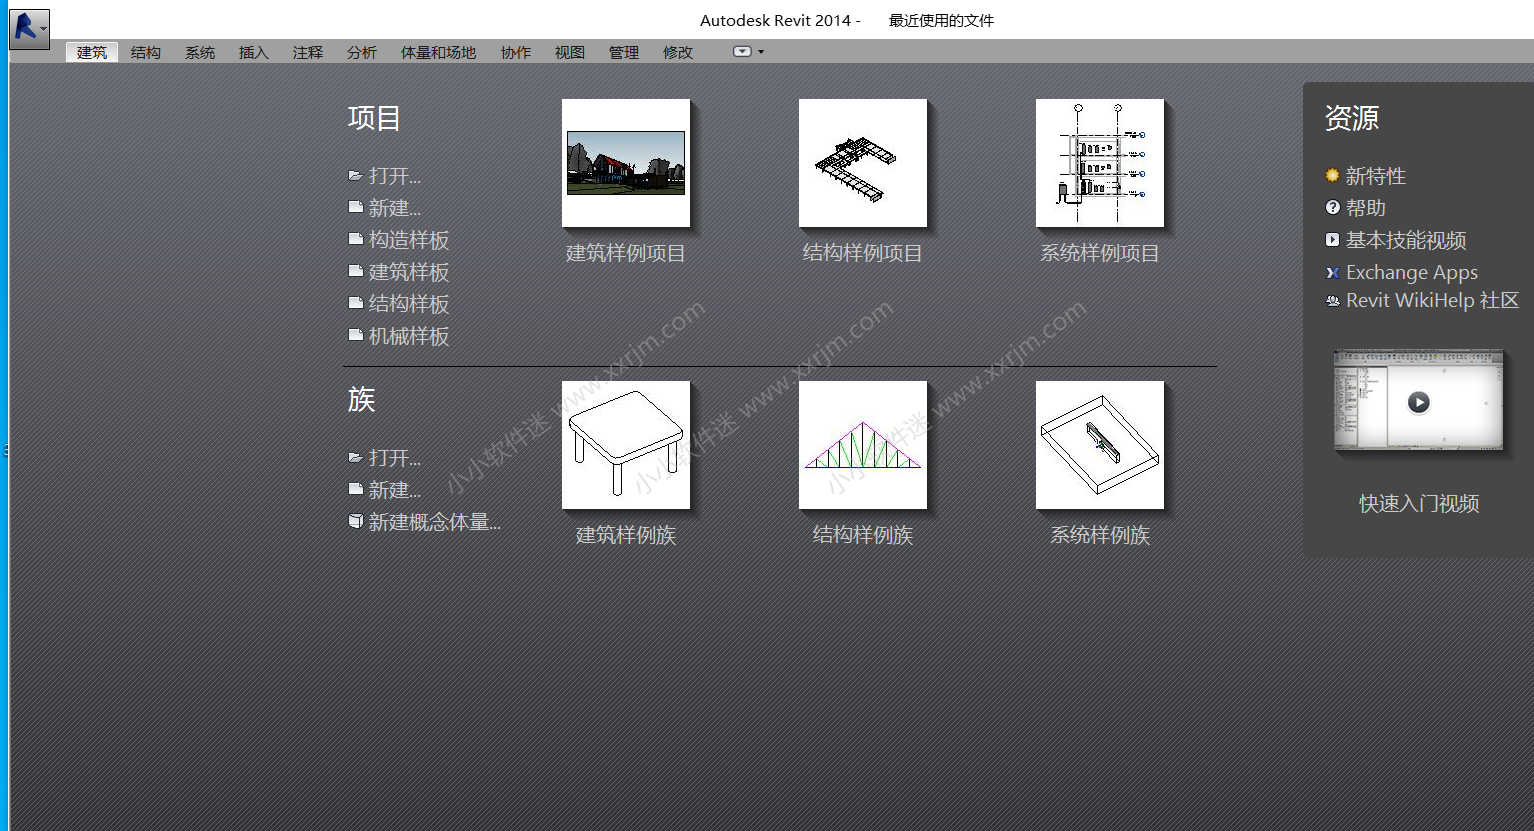Open the 系统样例项目 thumbnail
Image resolution: width=1534 pixels, height=831 pixels.
tap(1100, 163)
